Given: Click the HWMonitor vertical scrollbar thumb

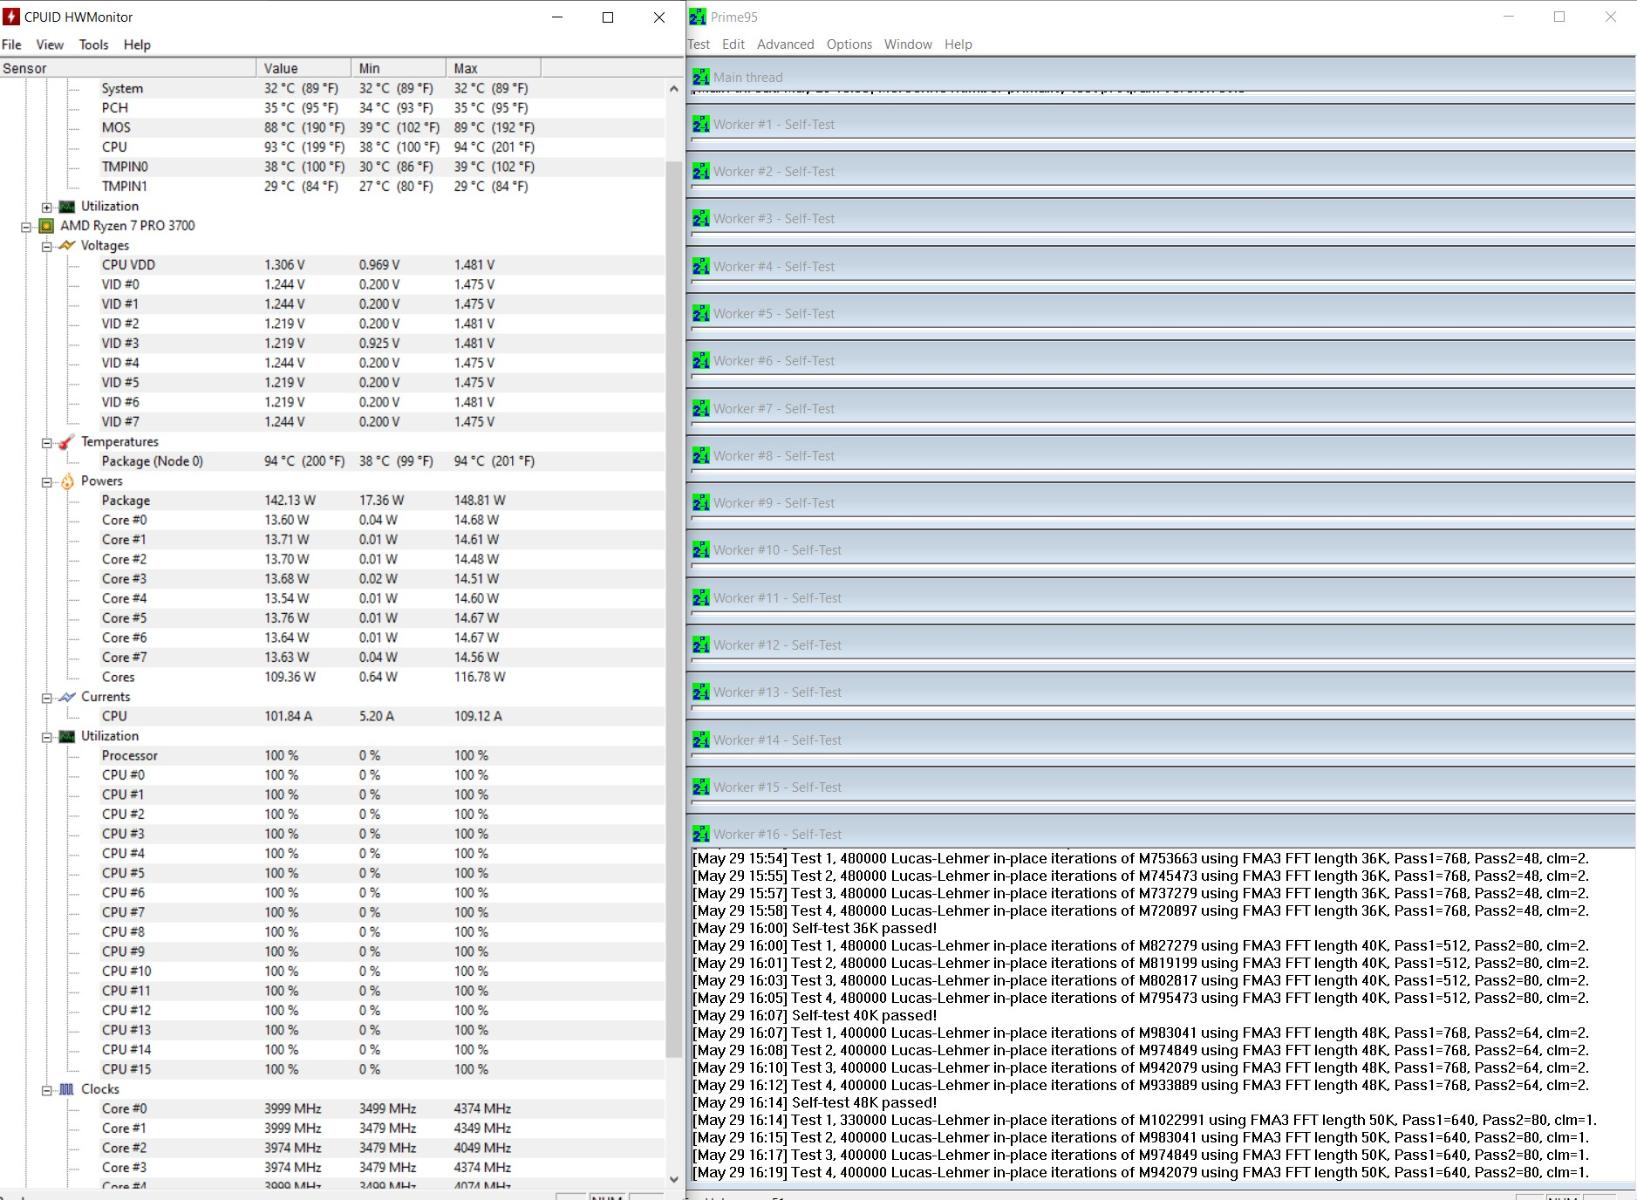Looking at the screenshot, I should (x=674, y=608).
